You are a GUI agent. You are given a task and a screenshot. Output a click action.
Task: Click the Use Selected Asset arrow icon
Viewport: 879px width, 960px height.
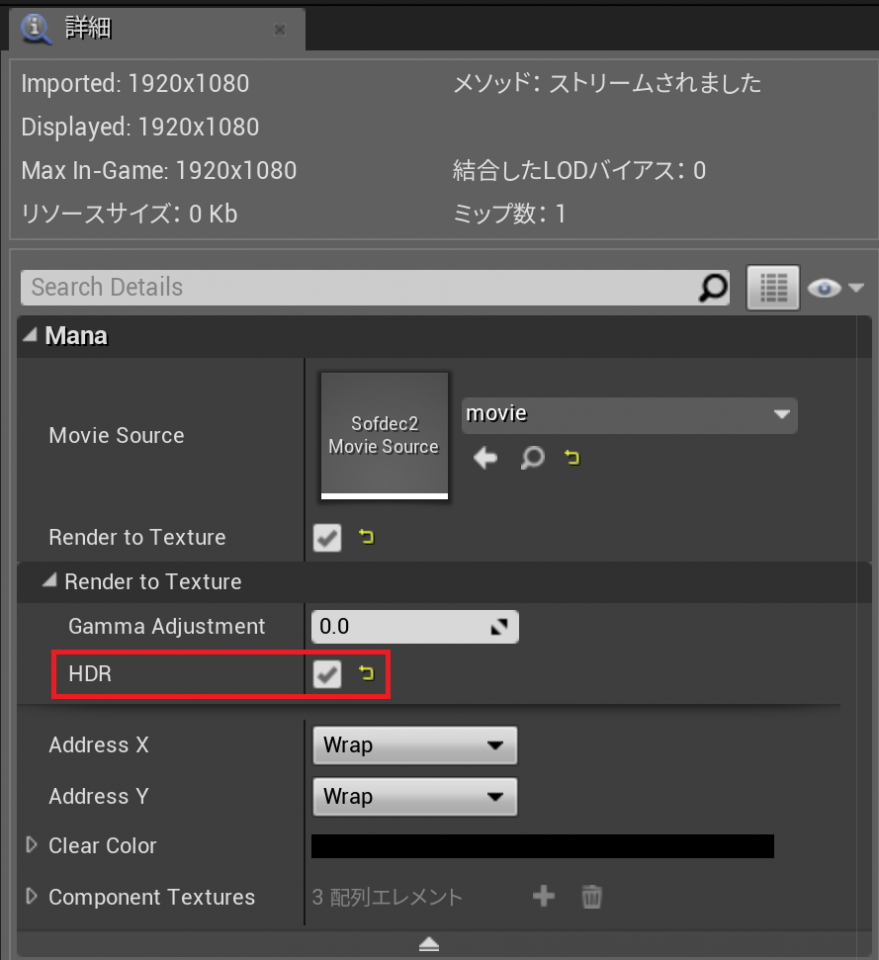click(485, 457)
